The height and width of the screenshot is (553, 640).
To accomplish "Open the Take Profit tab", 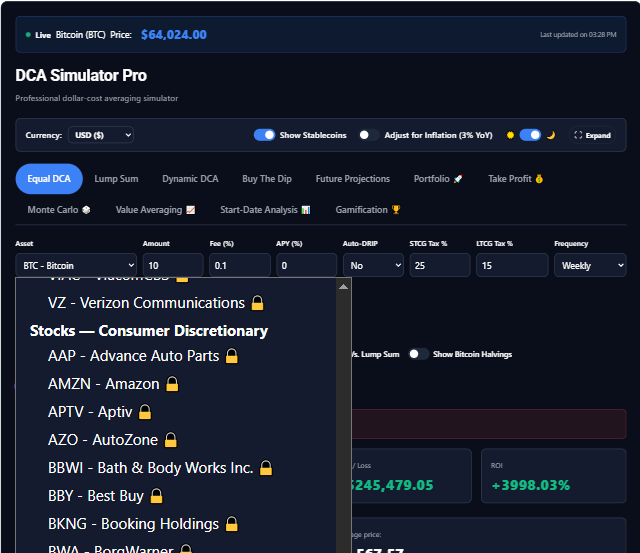I will pyautogui.click(x=516, y=179).
